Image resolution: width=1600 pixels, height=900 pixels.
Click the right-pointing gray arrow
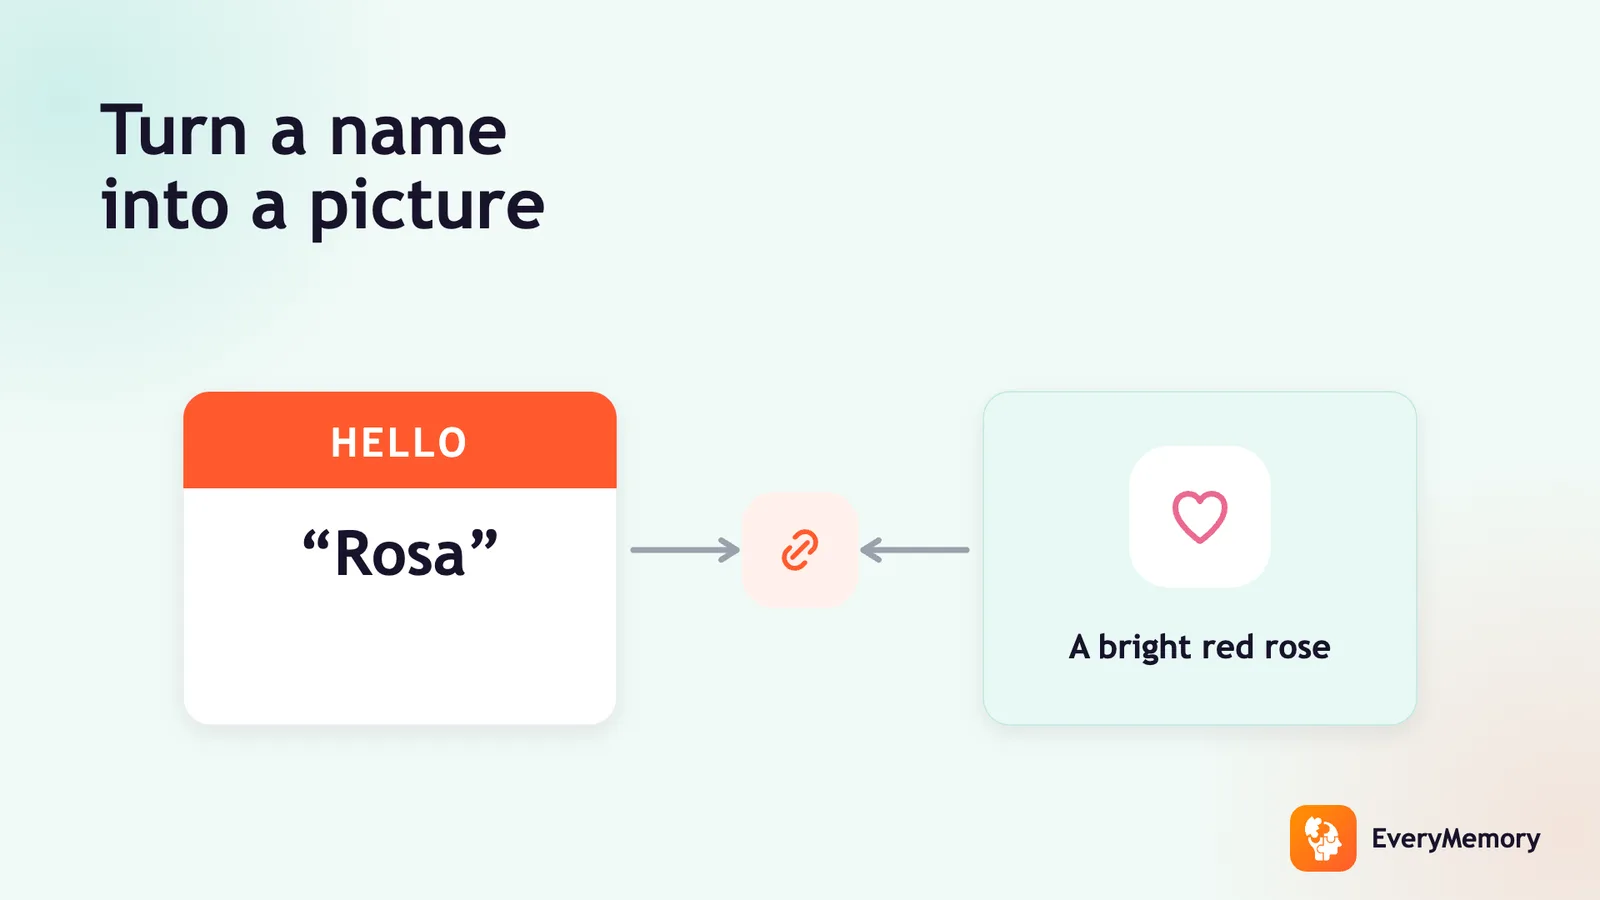click(x=685, y=549)
